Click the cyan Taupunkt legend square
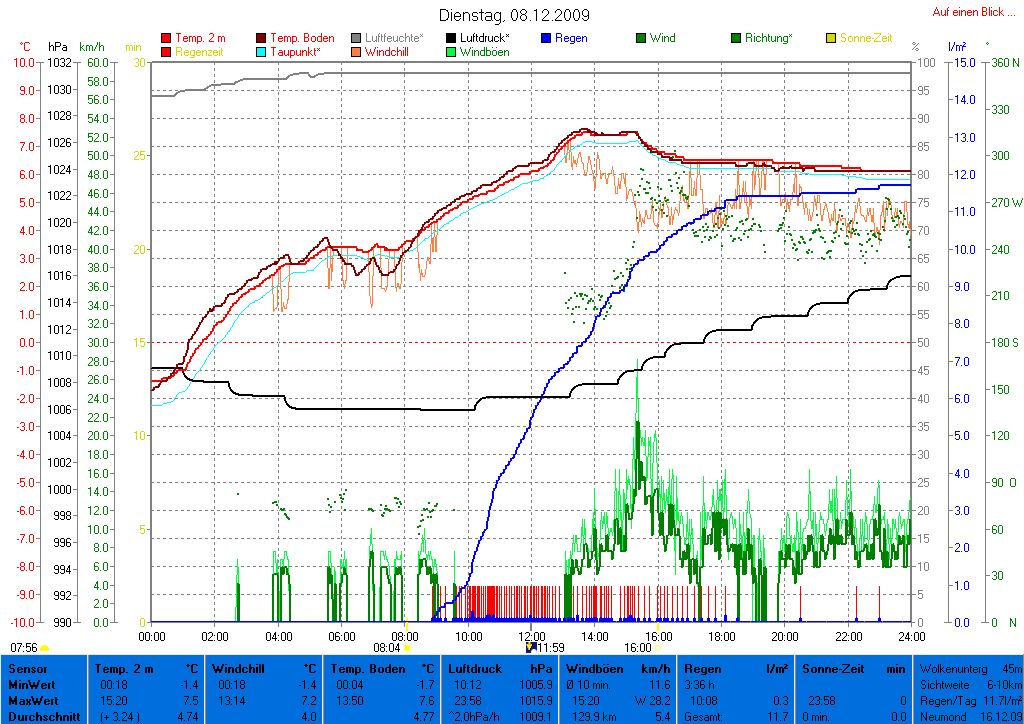 (x=262, y=52)
